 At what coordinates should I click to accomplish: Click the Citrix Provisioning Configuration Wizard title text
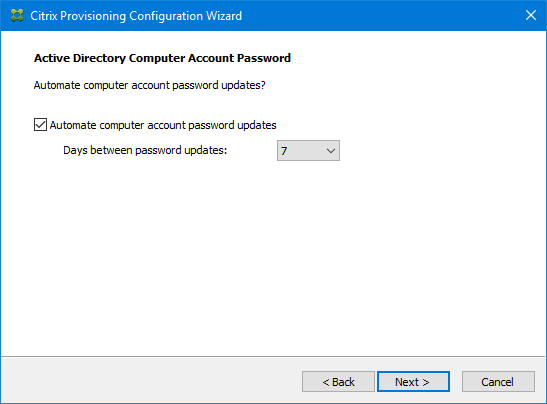136,16
